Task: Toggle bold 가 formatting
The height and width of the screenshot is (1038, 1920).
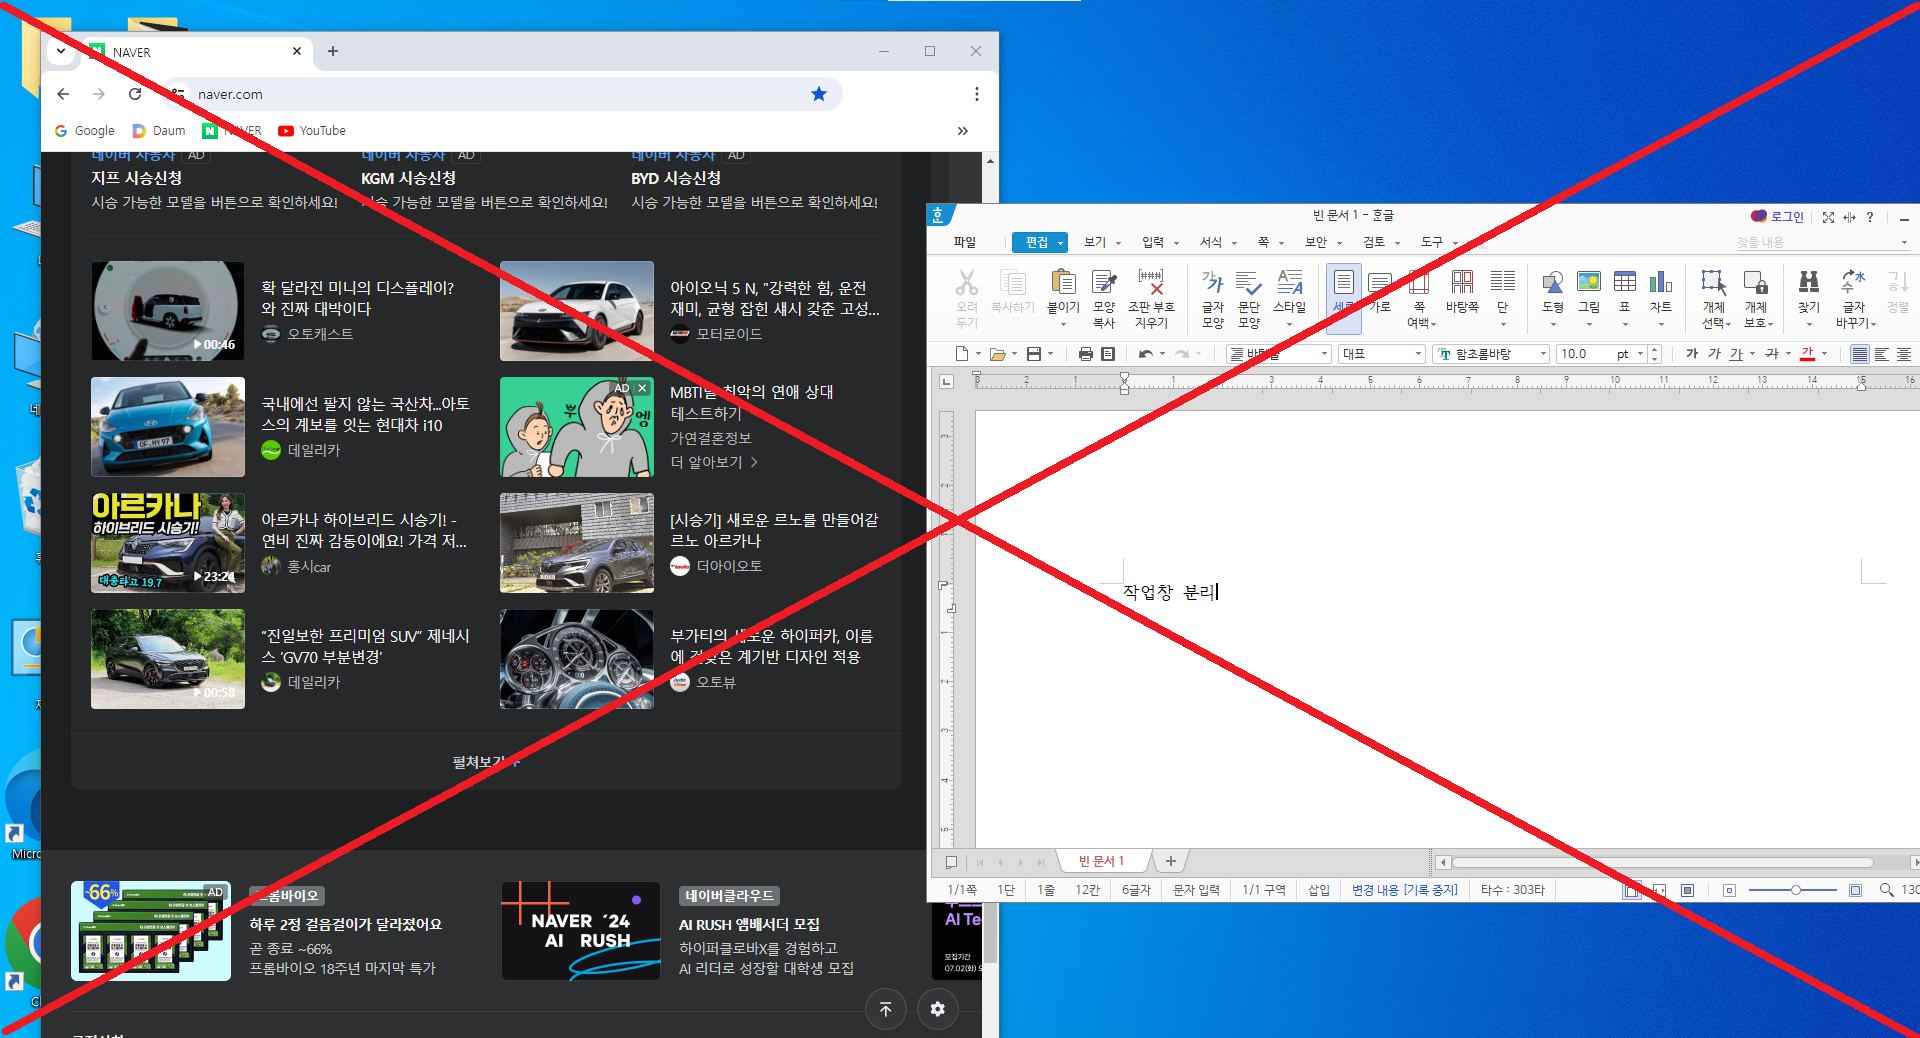Action: pos(1692,354)
